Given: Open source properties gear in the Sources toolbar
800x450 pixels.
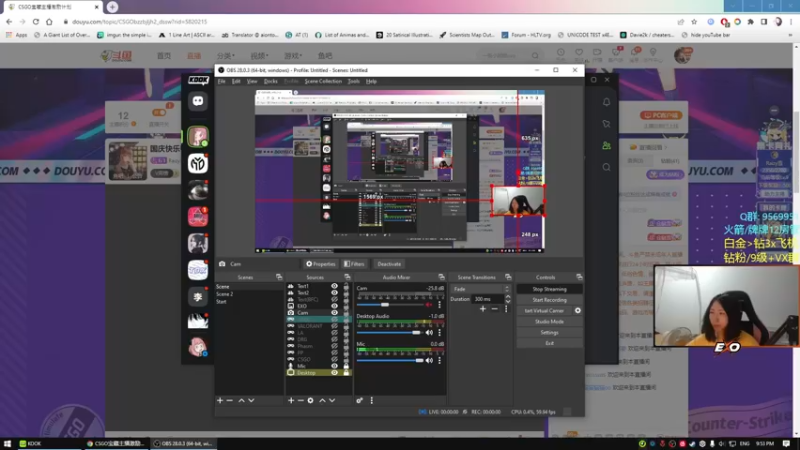Looking at the screenshot, I should point(310,401).
